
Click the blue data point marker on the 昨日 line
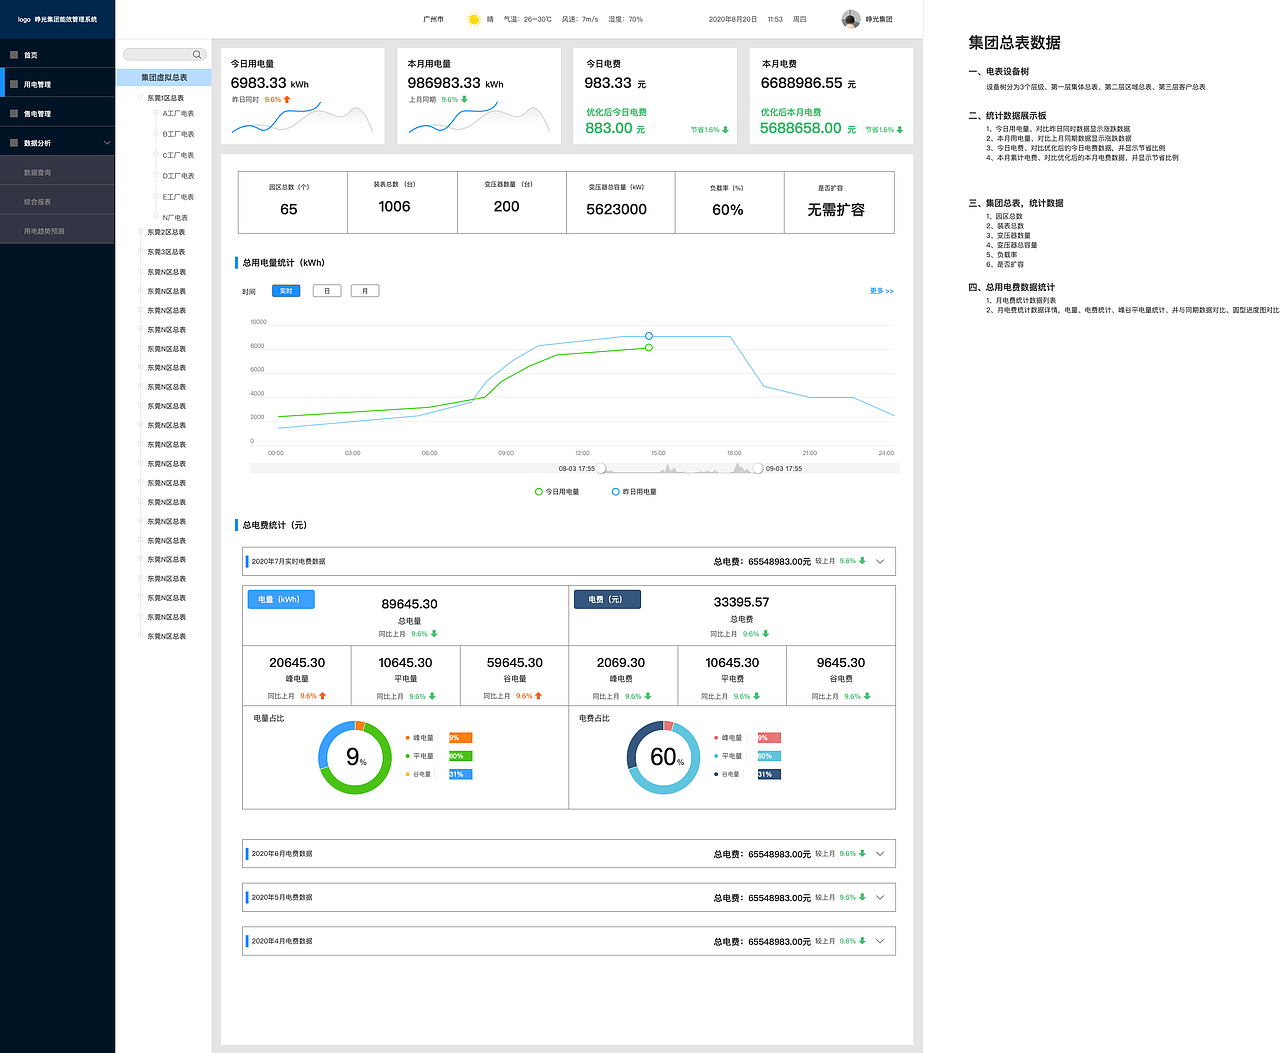click(x=649, y=336)
